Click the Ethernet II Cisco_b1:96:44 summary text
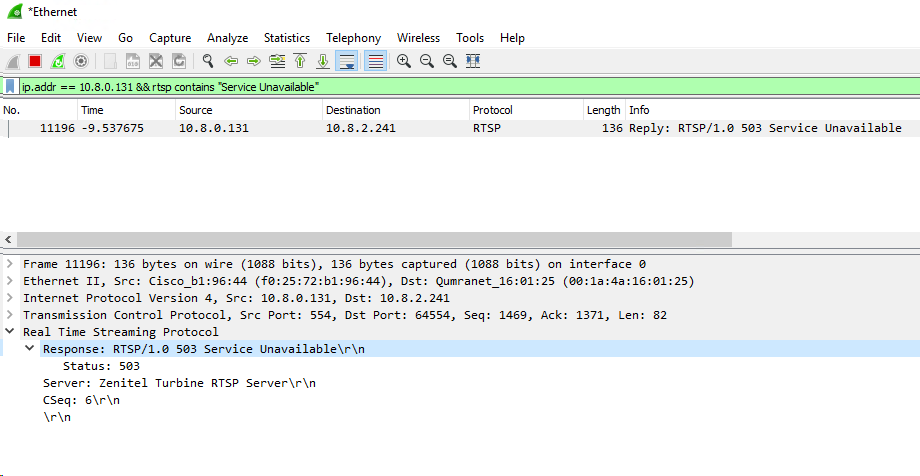920x476 pixels. point(358,281)
